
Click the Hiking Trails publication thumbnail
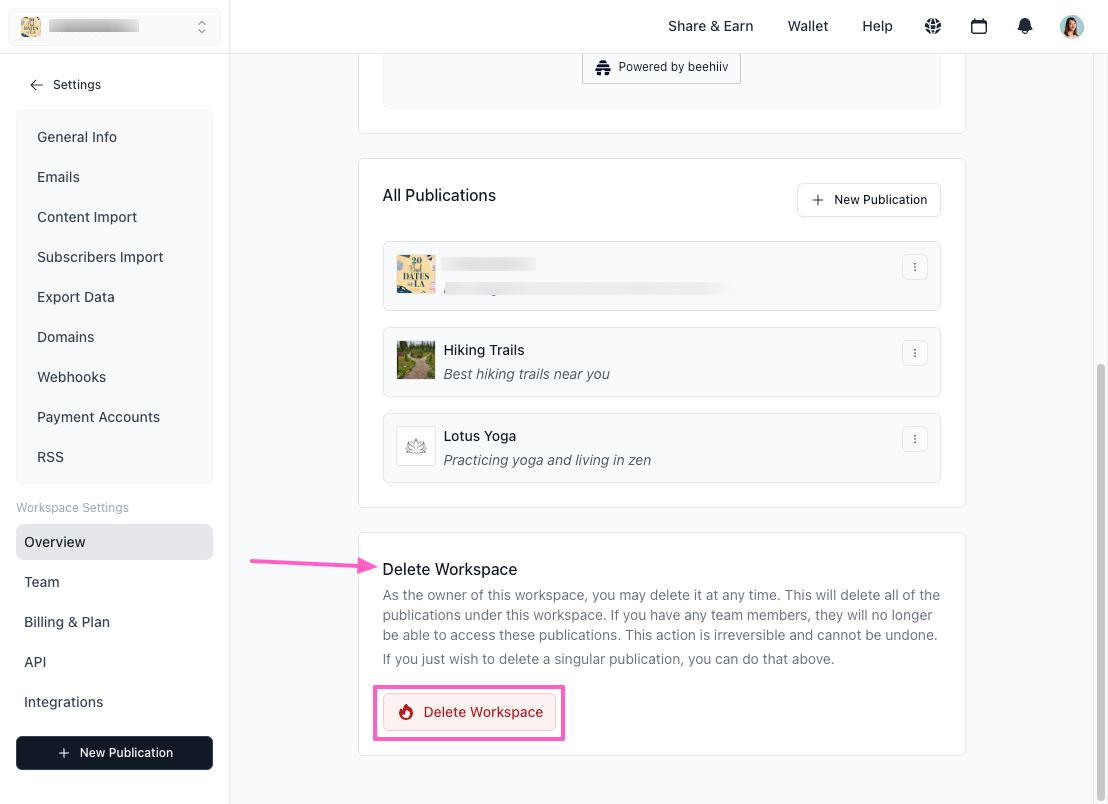coord(416,360)
